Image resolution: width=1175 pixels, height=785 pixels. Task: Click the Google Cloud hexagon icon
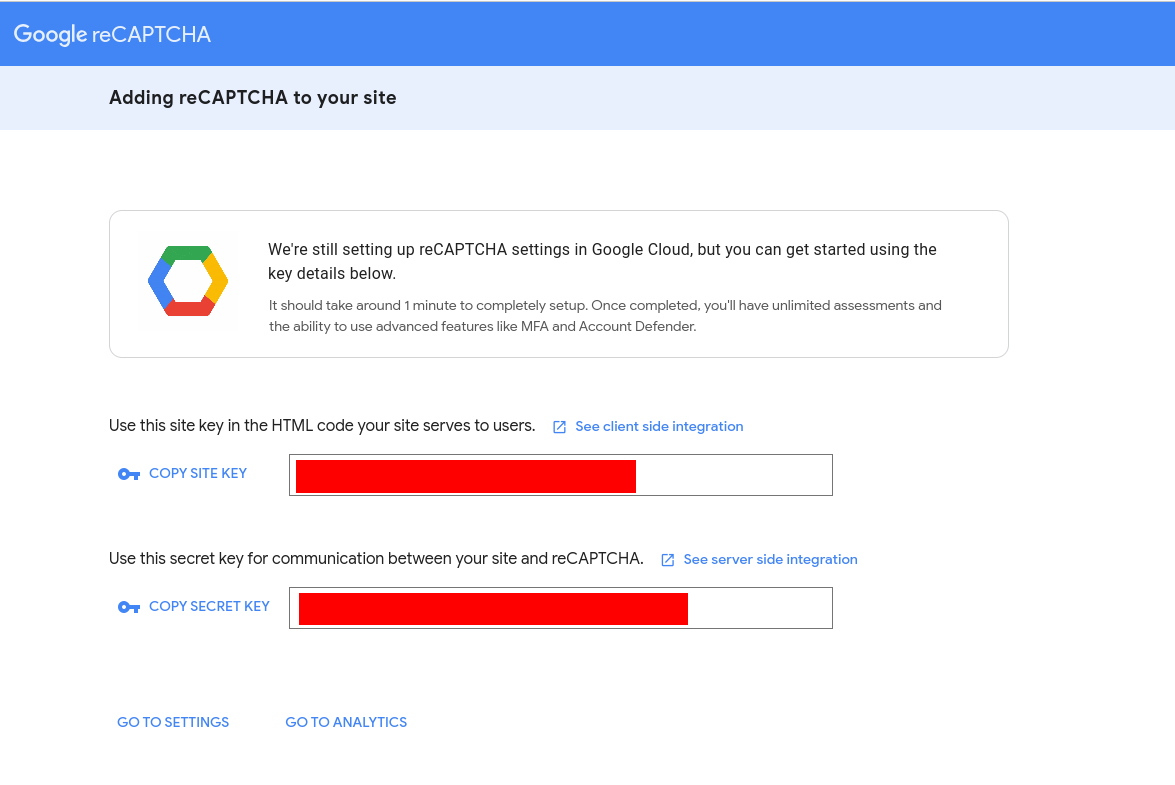(x=188, y=281)
